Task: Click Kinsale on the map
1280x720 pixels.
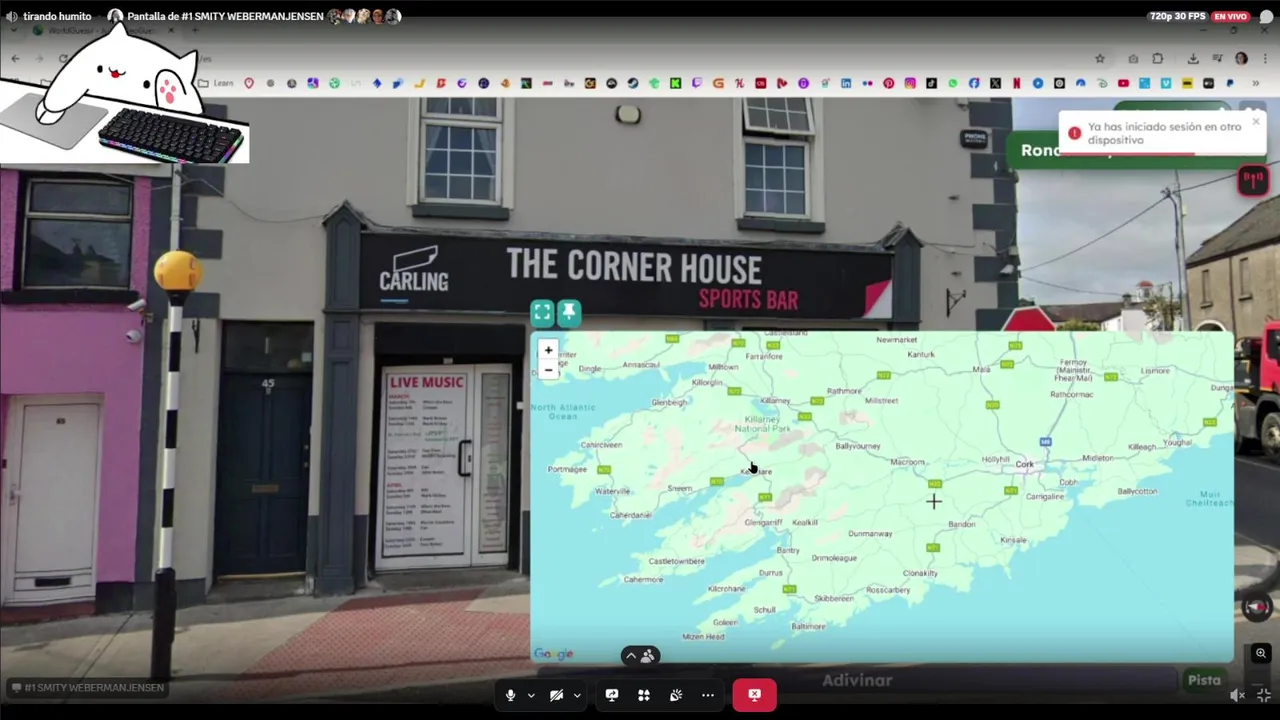Action: coord(1013,540)
